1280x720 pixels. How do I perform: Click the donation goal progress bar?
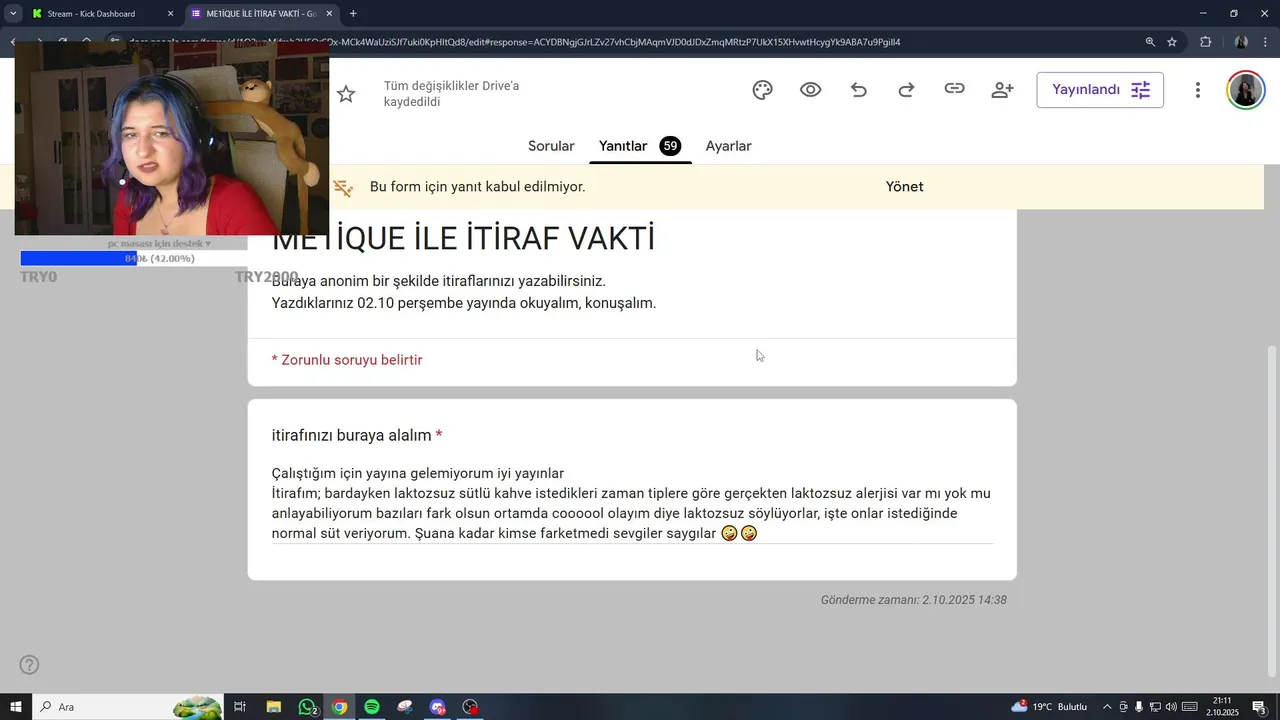click(133, 258)
